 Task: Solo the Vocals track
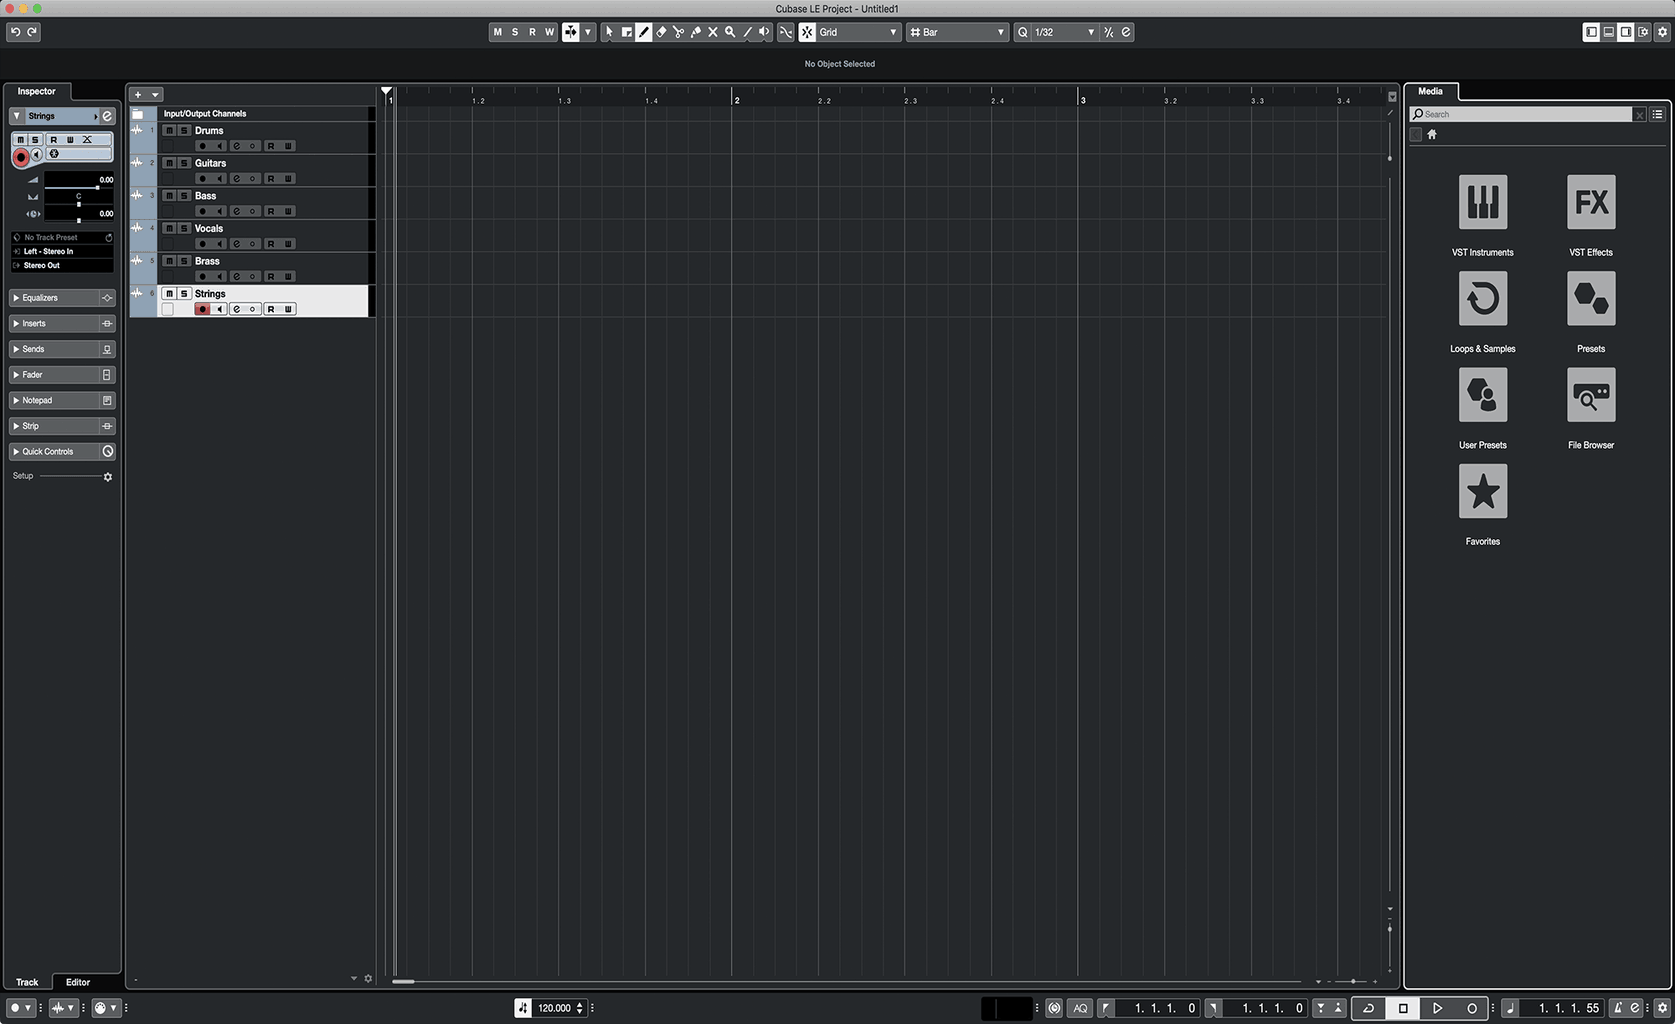pos(183,228)
